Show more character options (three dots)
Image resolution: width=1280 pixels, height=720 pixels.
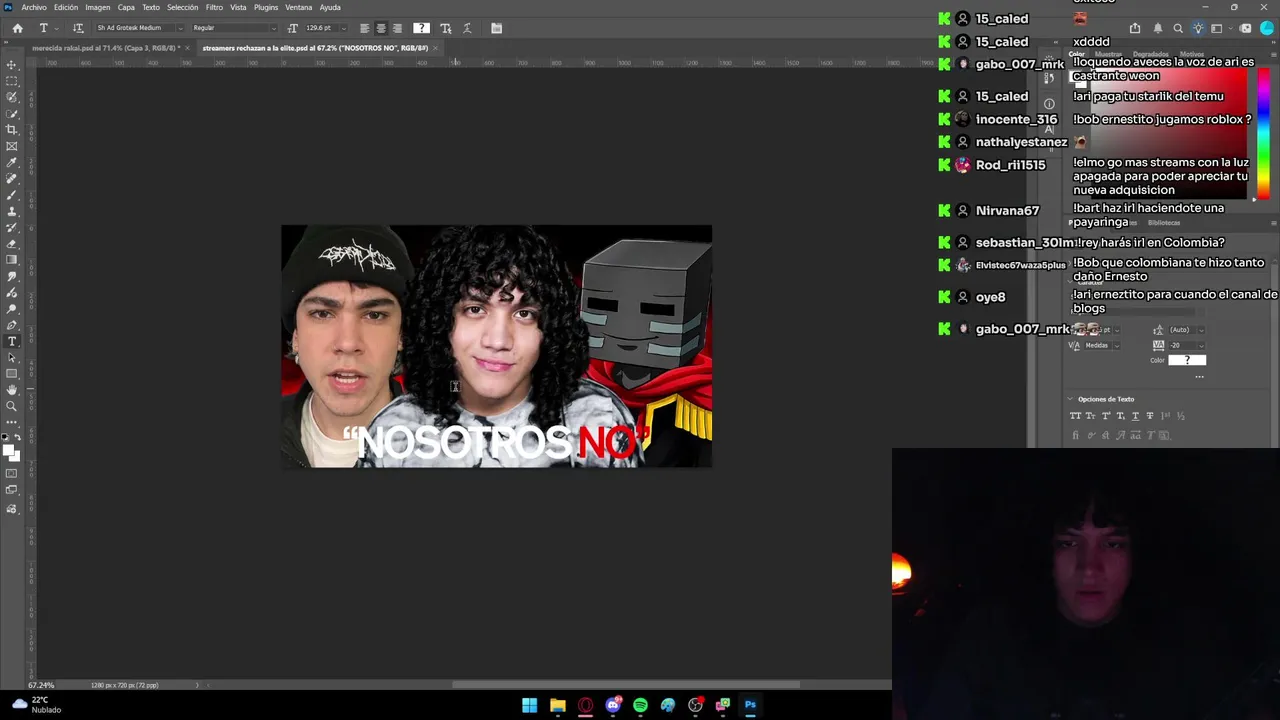click(1199, 377)
